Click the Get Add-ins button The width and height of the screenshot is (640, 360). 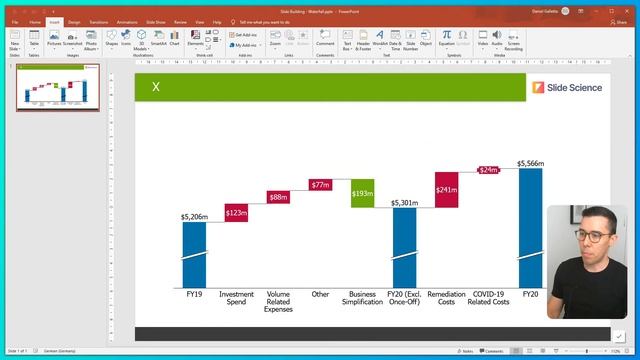[x=243, y=35]
